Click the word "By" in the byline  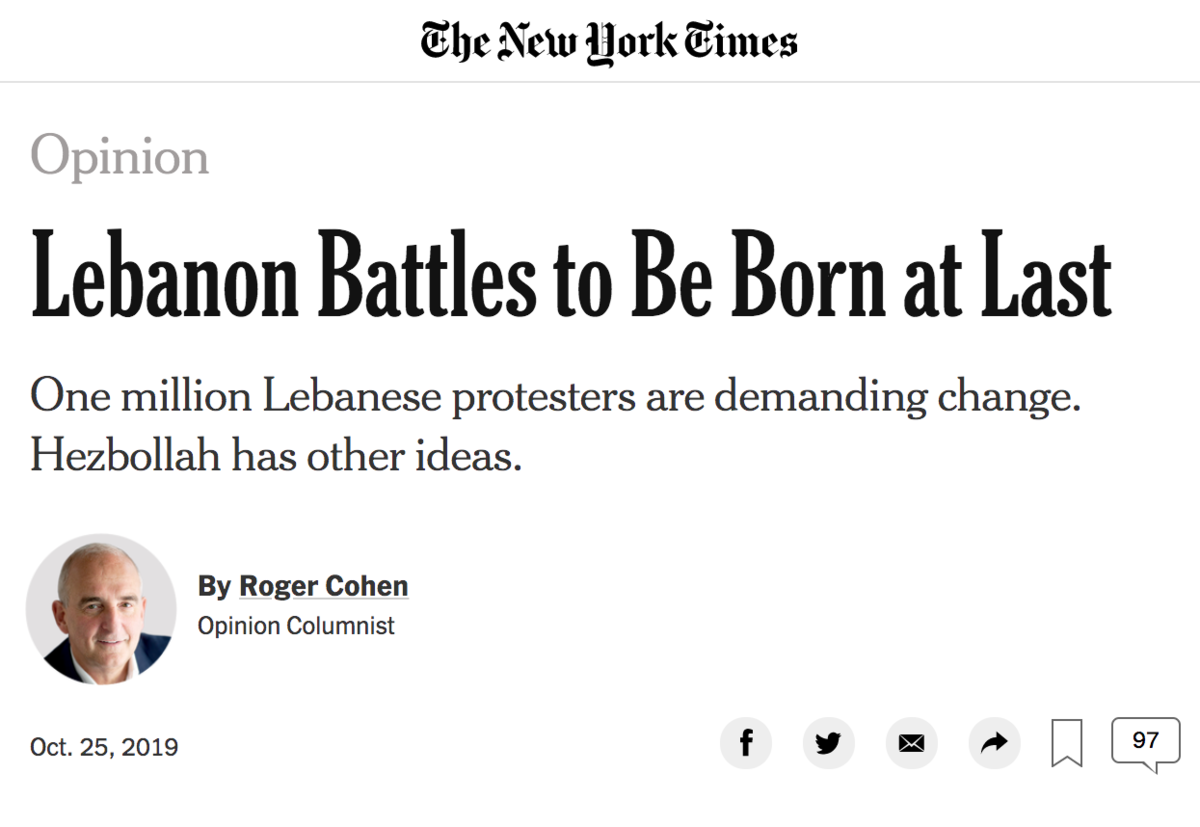click(214, 586)
